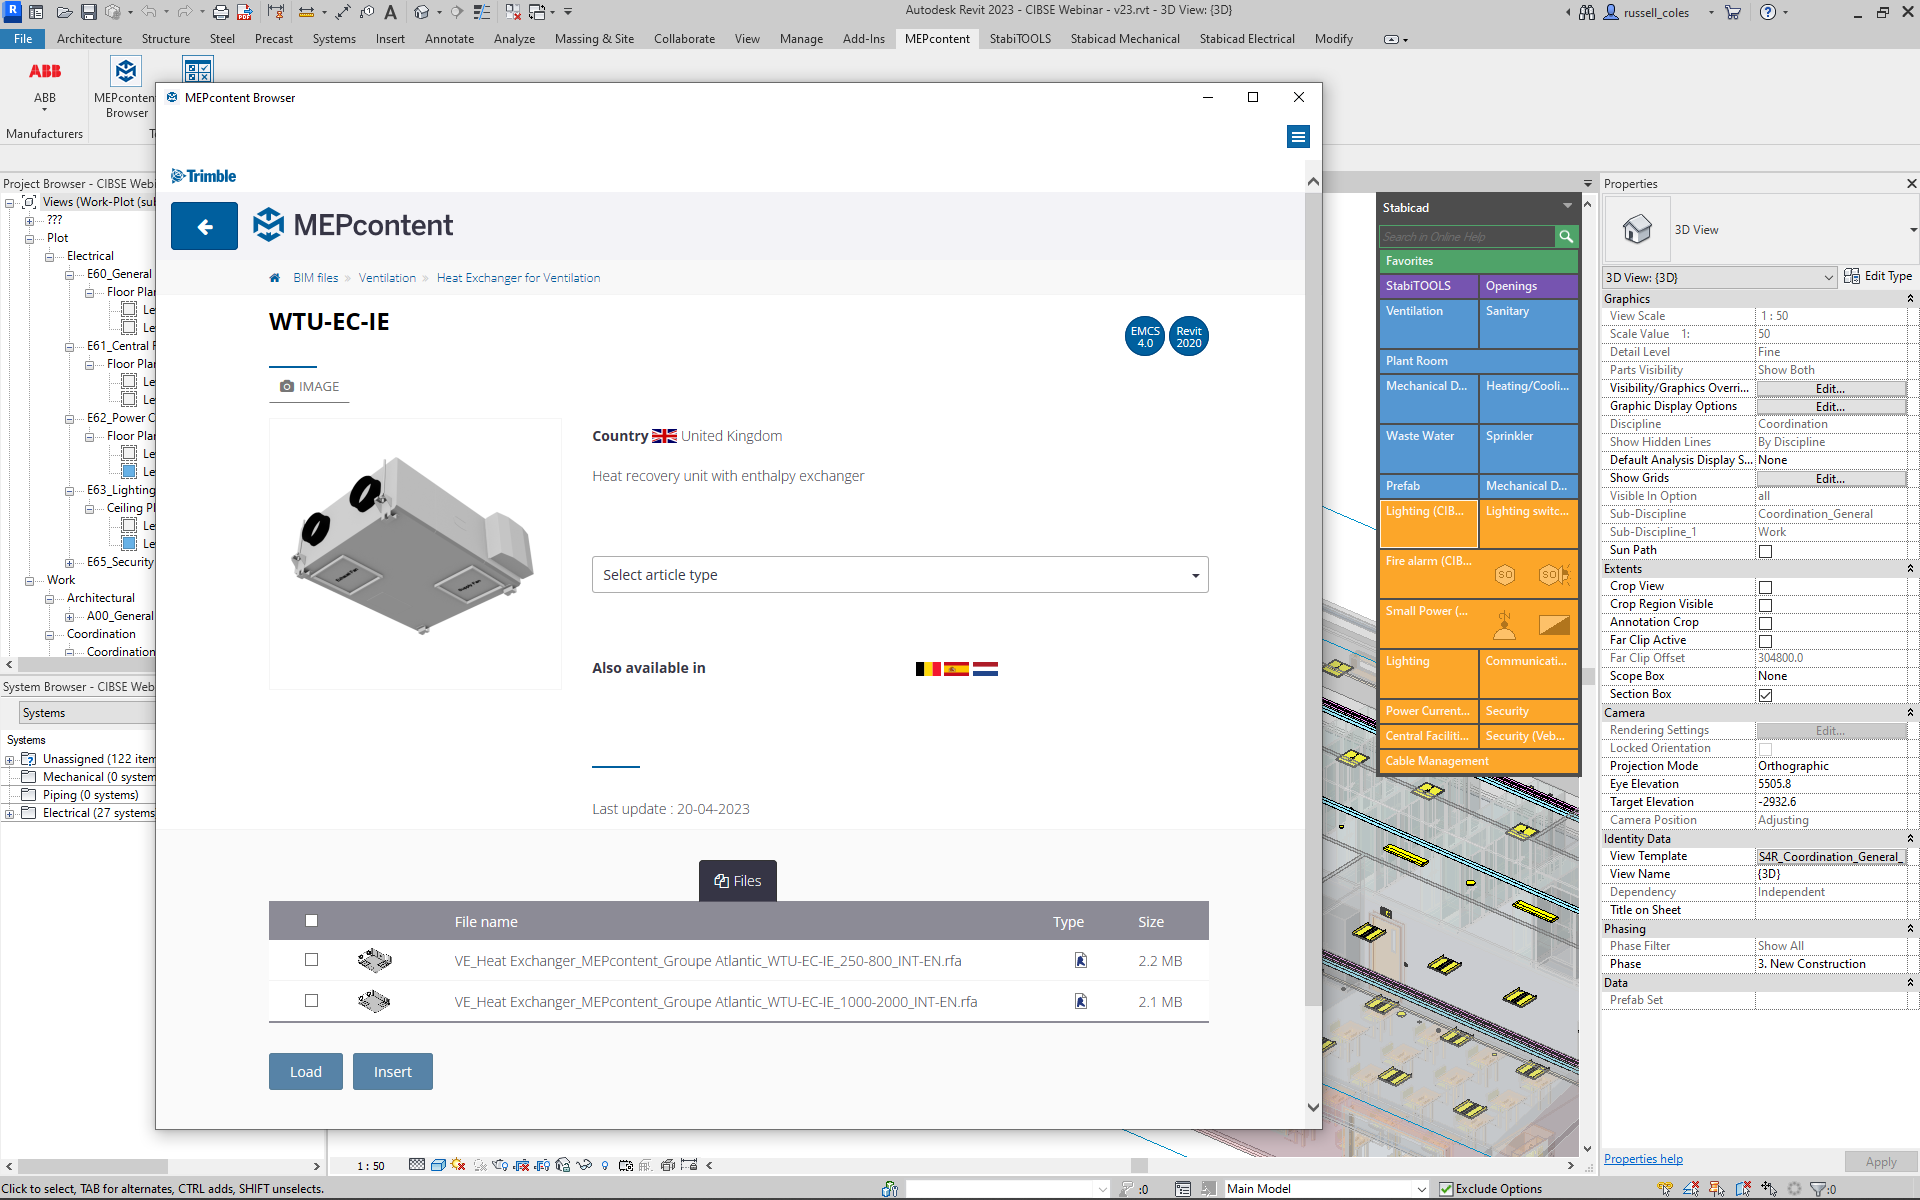Select the Text tool icon (letter A)

[390, 12]
